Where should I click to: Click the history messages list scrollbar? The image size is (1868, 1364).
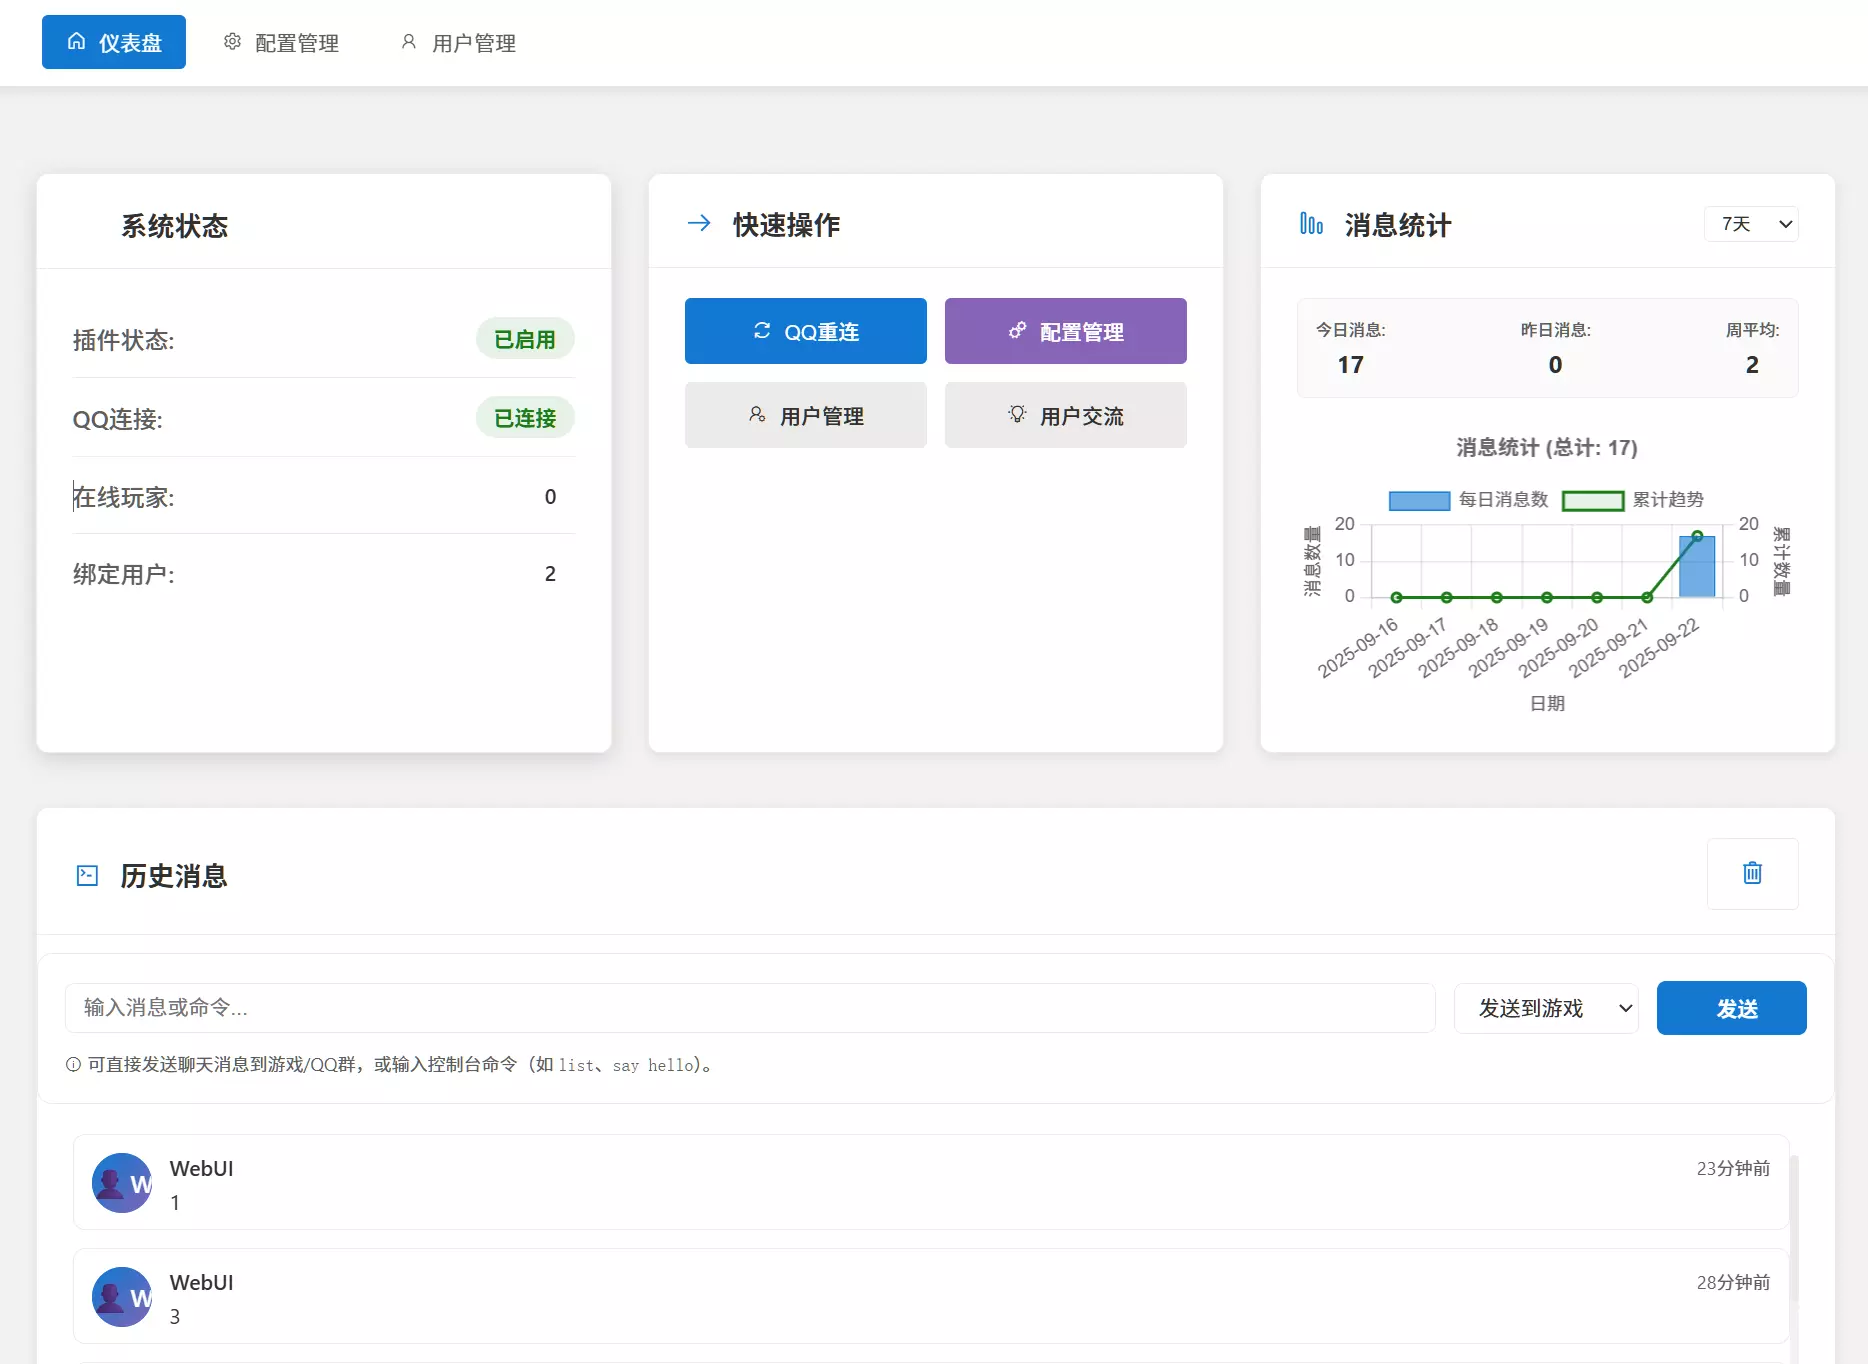(1794, 1230)
